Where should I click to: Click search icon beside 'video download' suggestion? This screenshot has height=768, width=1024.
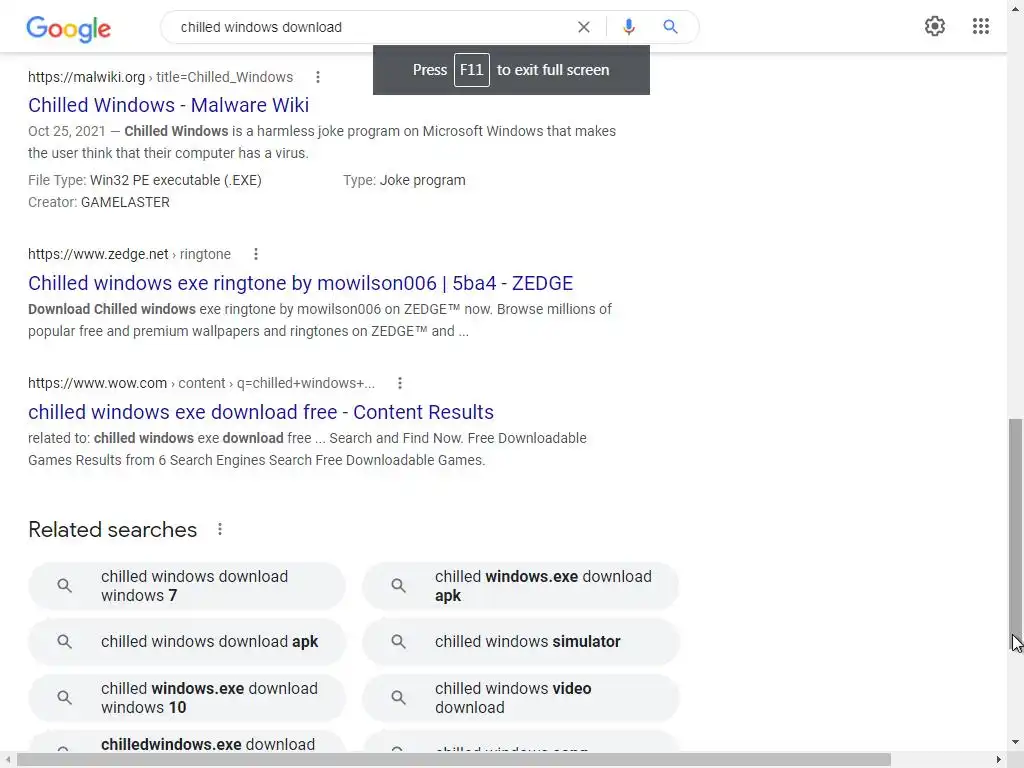[398, 697]
